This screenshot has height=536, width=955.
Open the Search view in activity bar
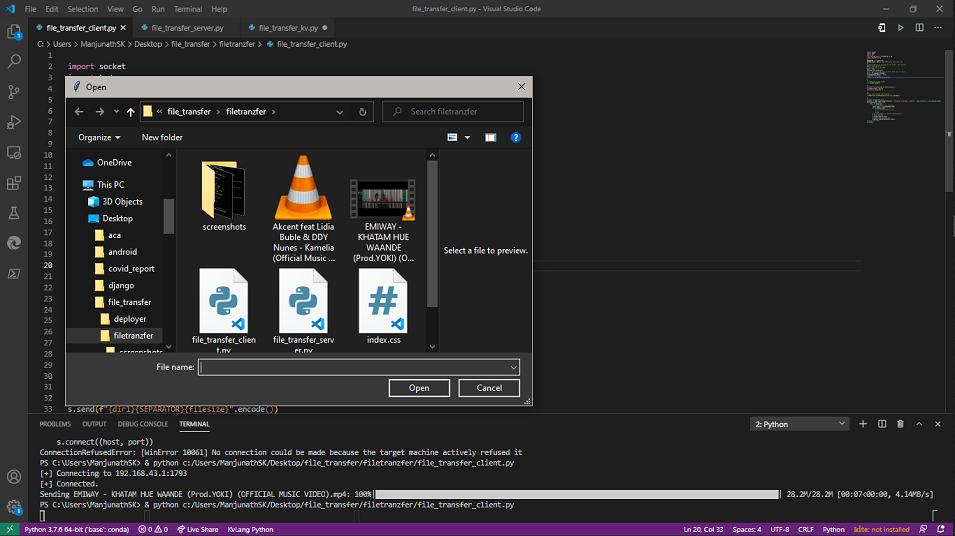point(14,62)
